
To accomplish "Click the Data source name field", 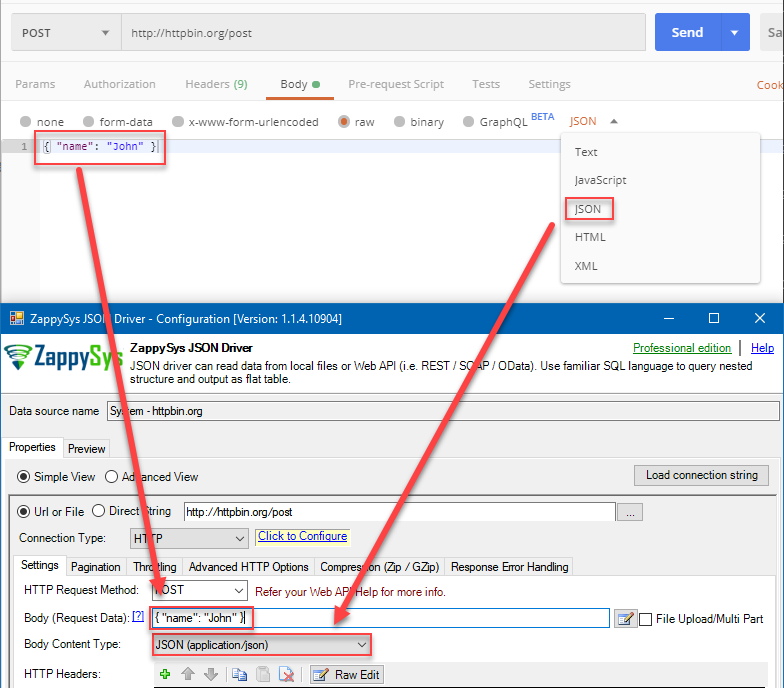I will [x=443, y=411].
